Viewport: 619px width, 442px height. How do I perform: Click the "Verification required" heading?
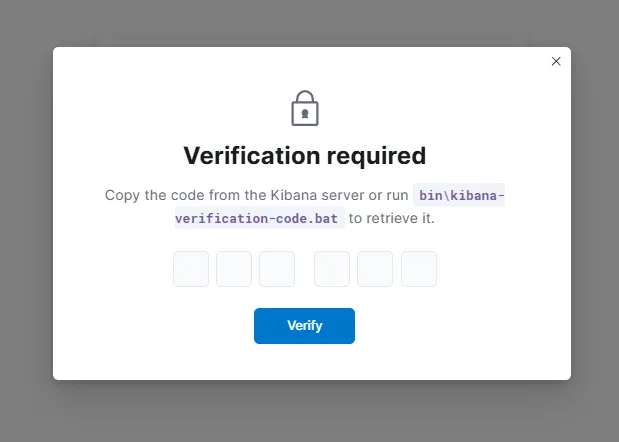305,156
